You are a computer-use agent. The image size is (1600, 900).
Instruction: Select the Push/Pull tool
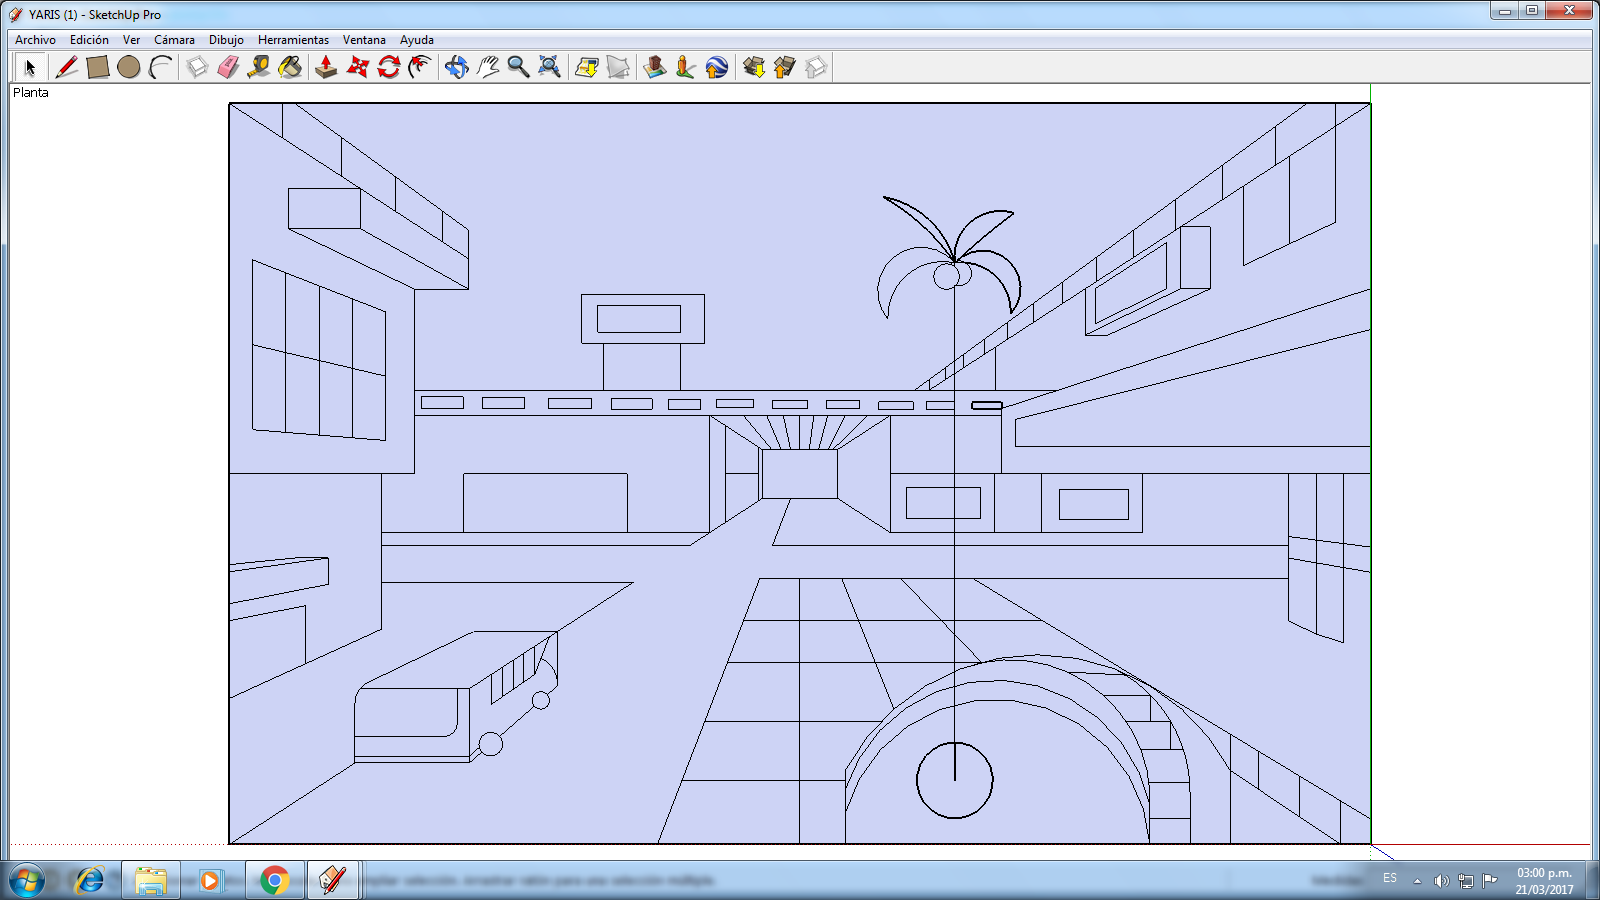tap(326, 67)
